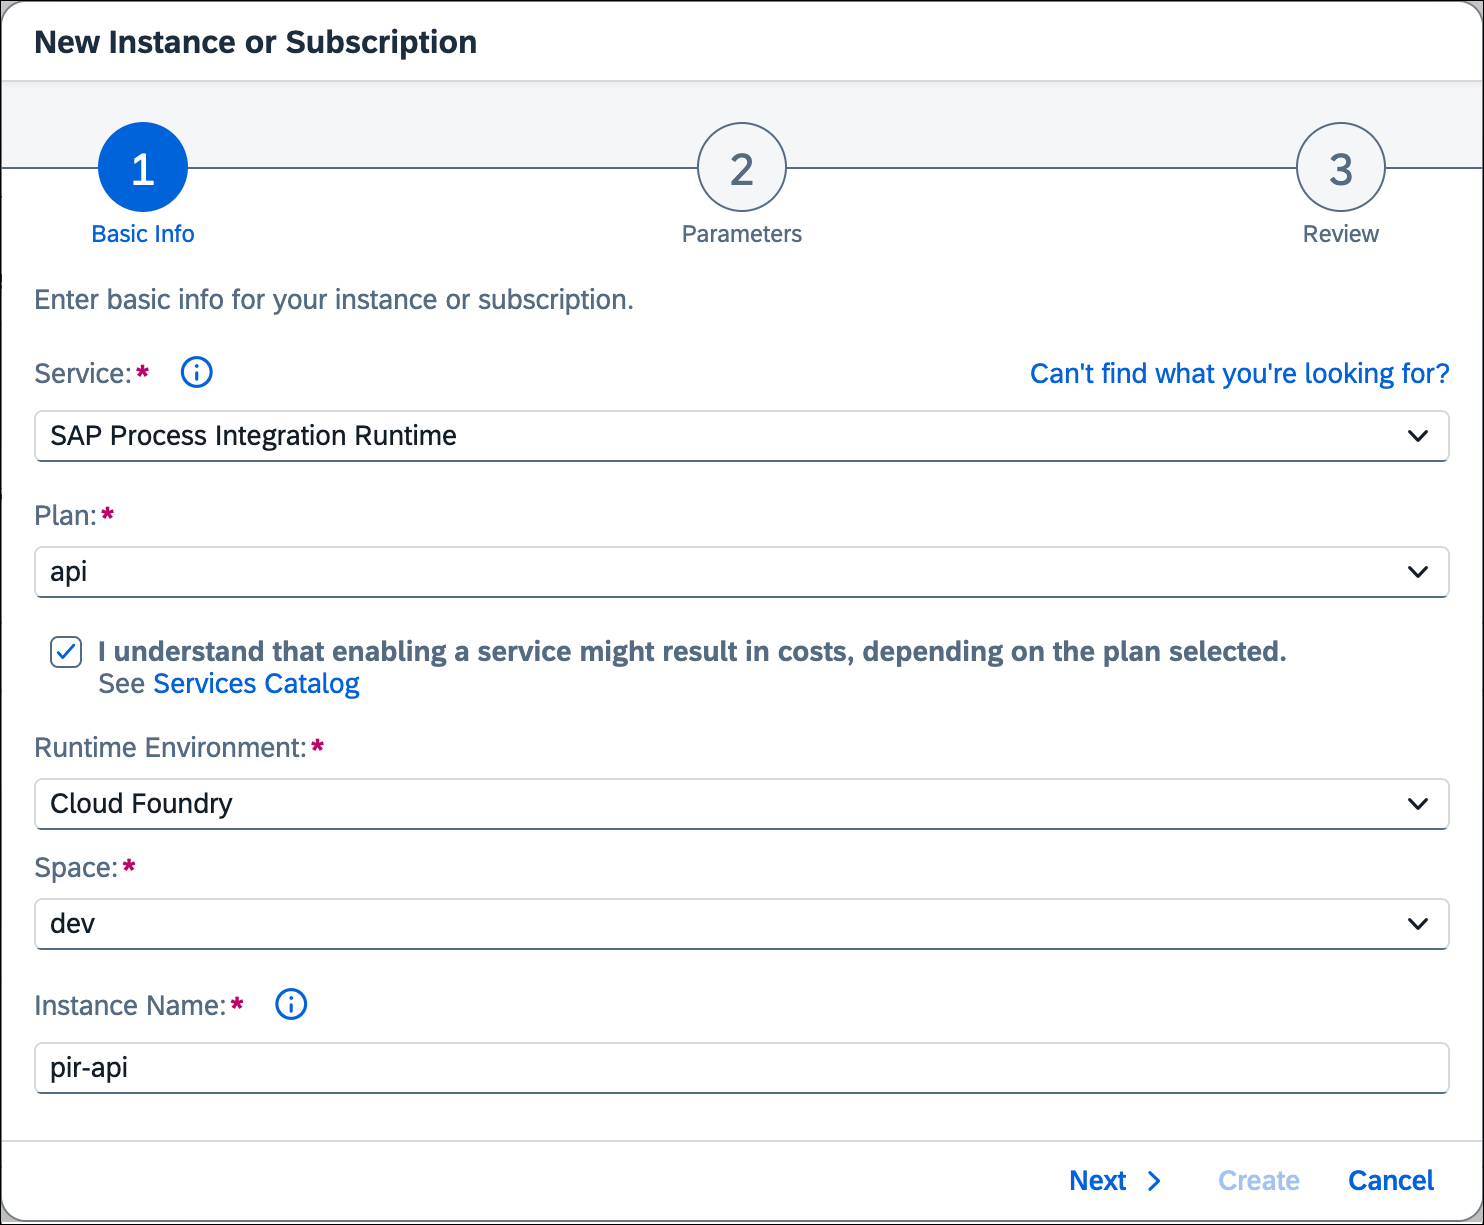Click the Cloud Foundry environment field
Image resolution: width=1484 pixels, height=1225 pixels.
(742, 804)
